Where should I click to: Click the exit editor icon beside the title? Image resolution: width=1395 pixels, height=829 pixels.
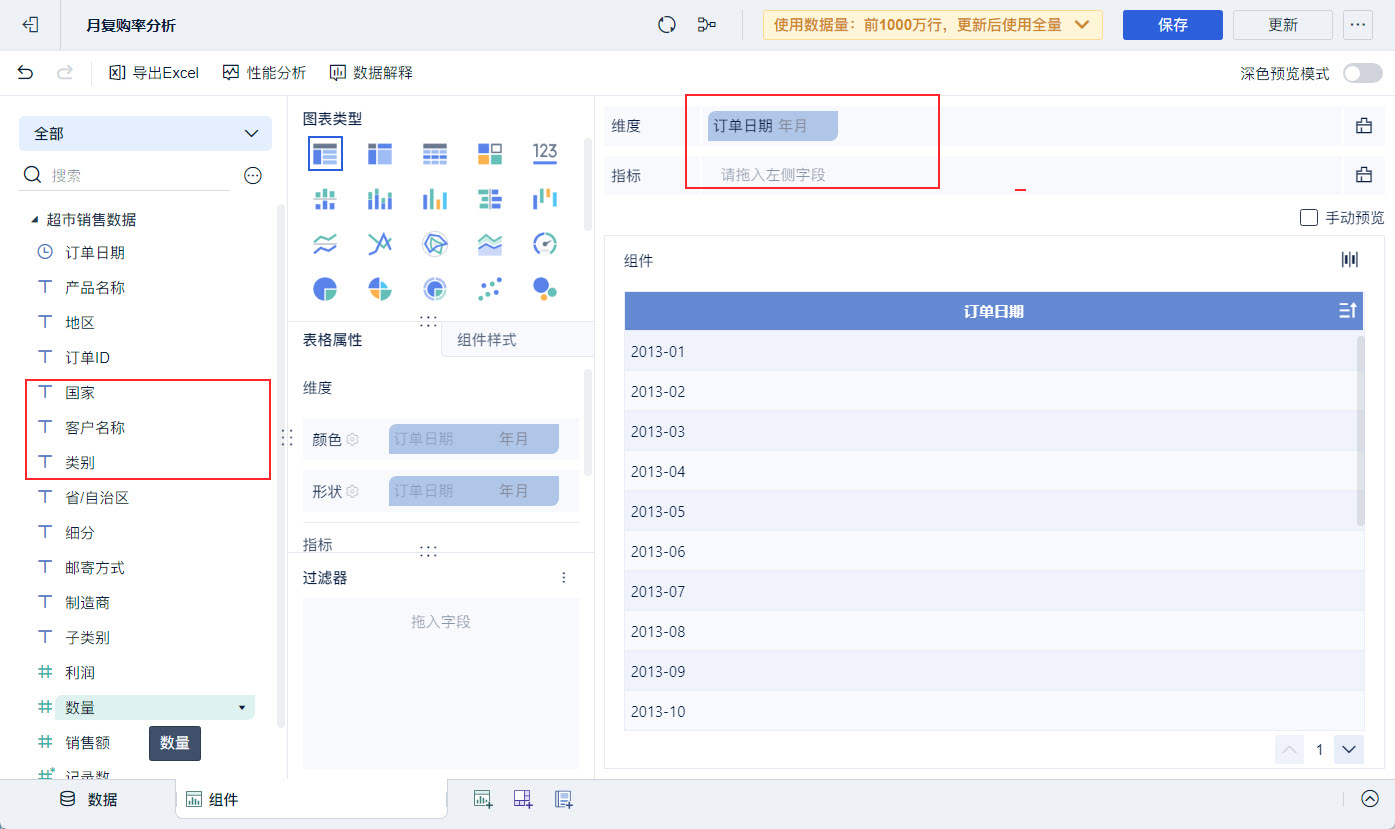[x=30, y=25]
